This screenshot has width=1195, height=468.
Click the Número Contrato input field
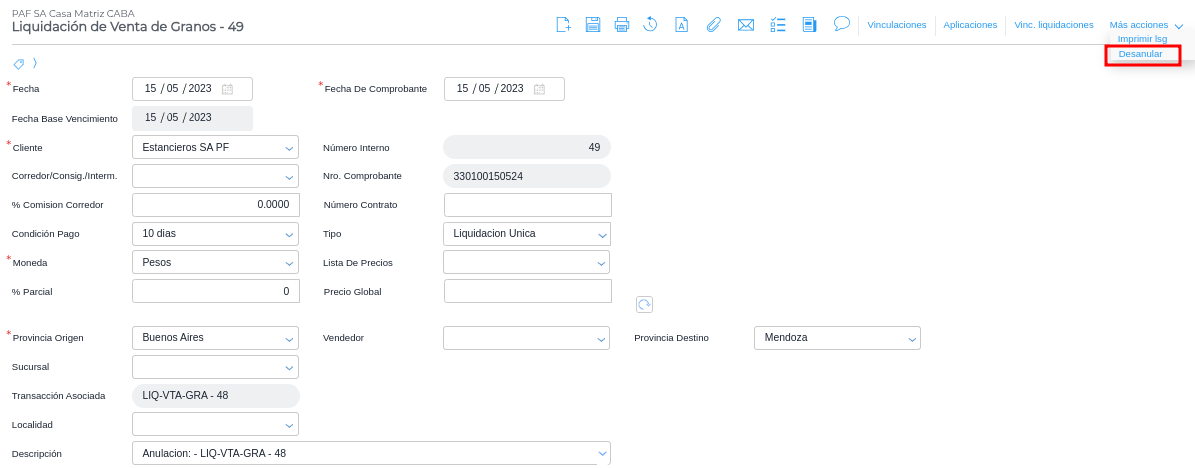coord(527,205)
